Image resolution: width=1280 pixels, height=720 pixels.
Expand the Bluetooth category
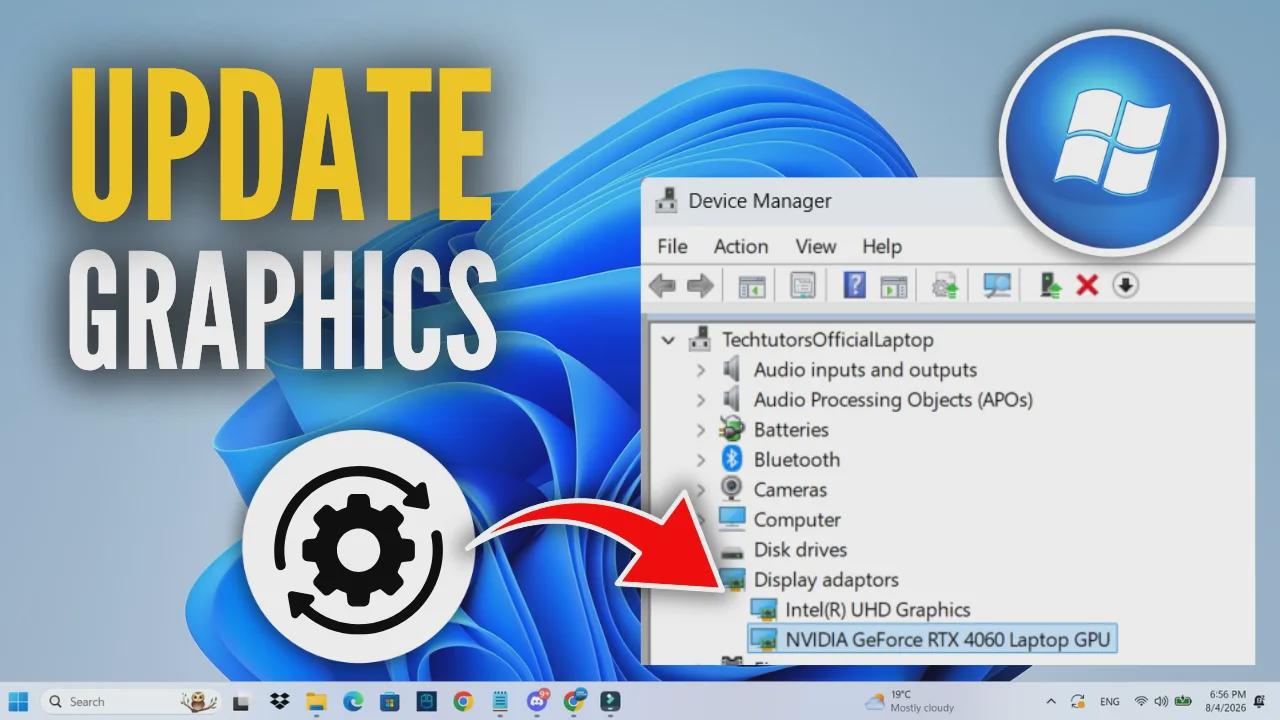click(x=700, y=460)
